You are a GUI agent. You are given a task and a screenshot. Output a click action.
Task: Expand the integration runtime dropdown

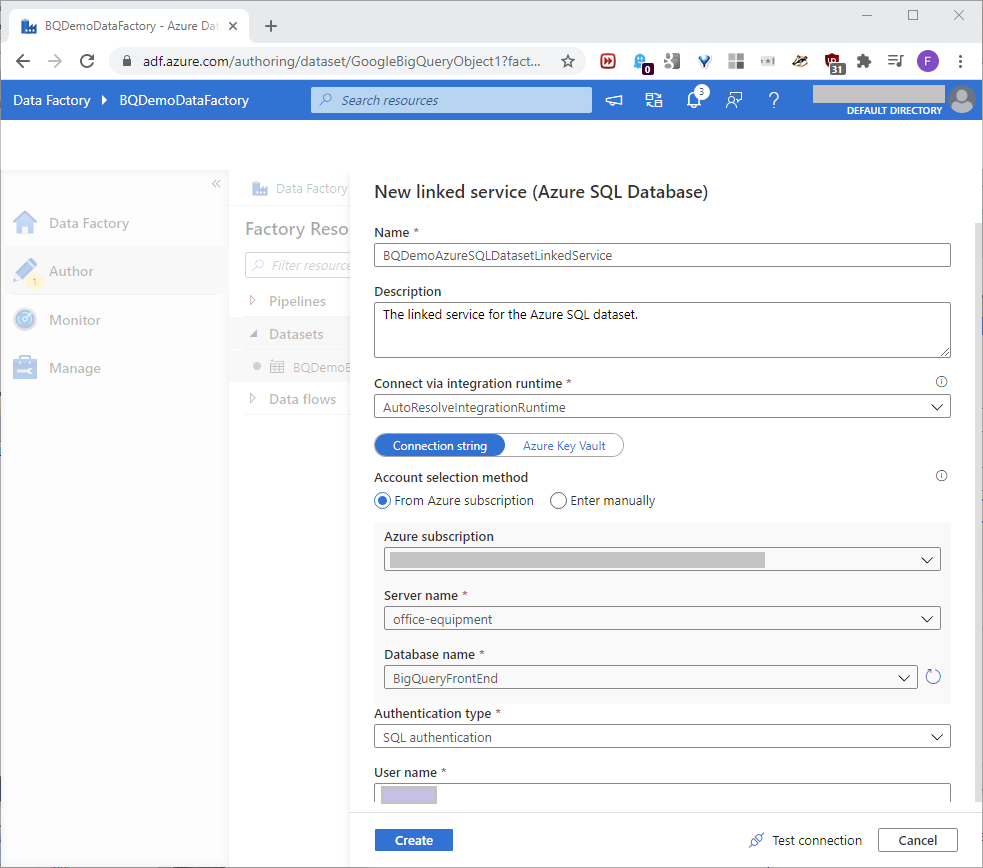(x=661, y=407)
